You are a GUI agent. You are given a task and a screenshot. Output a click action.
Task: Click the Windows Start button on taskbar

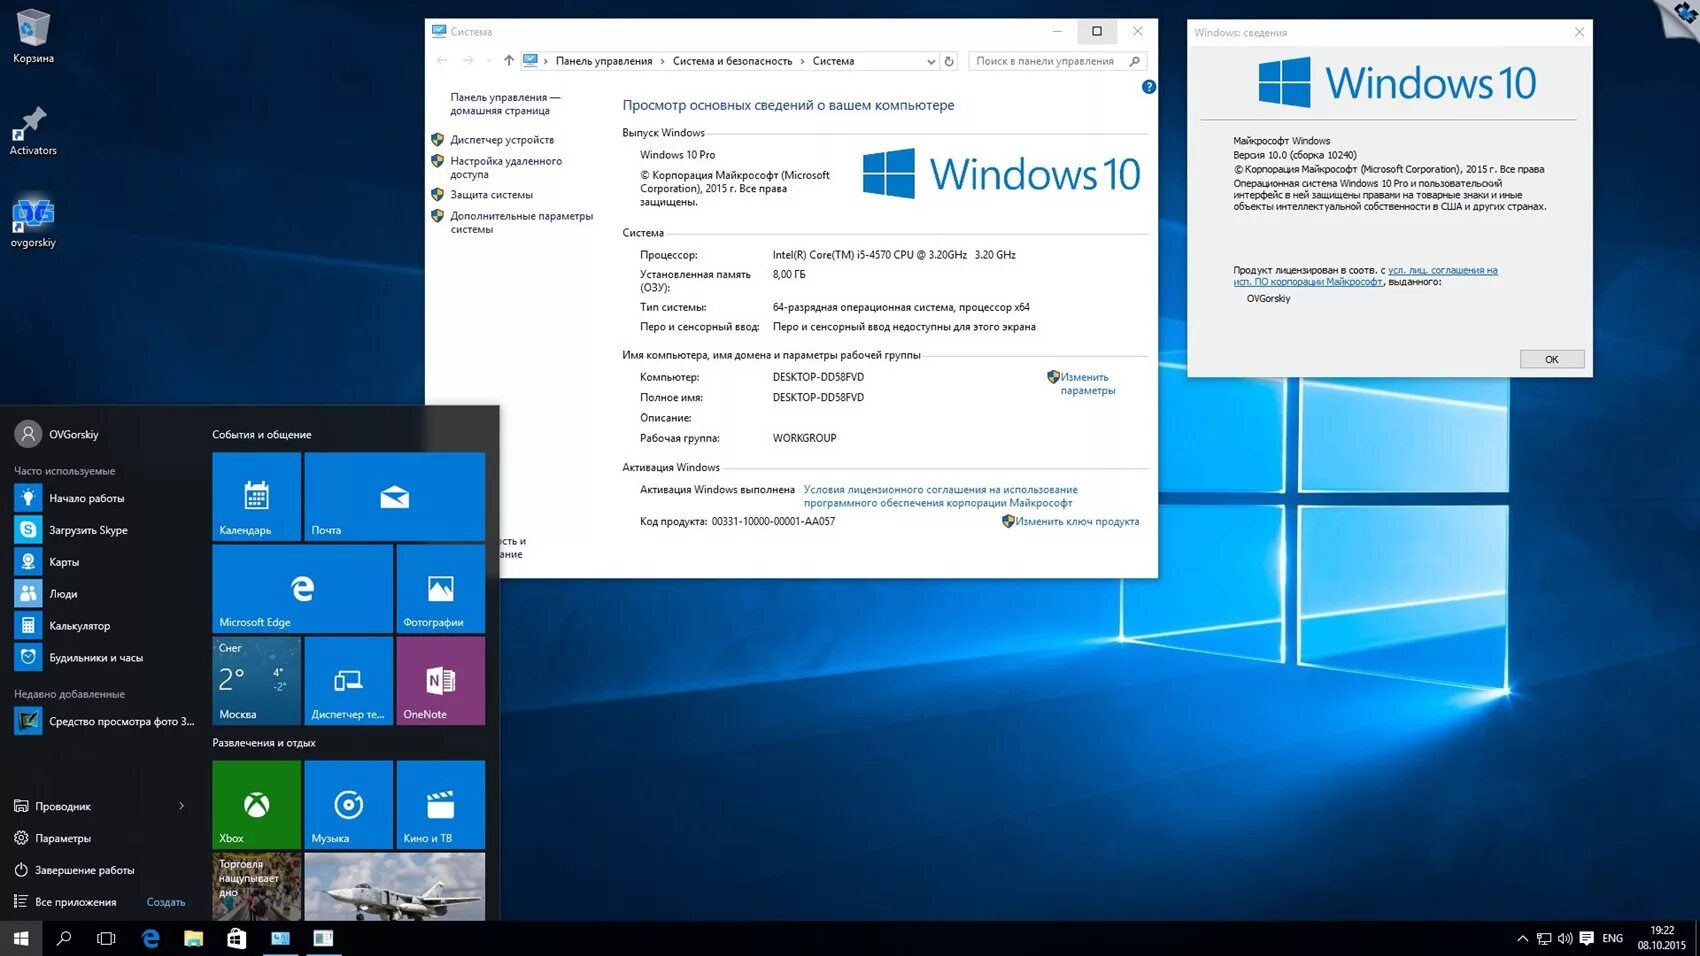click(21, 938)
